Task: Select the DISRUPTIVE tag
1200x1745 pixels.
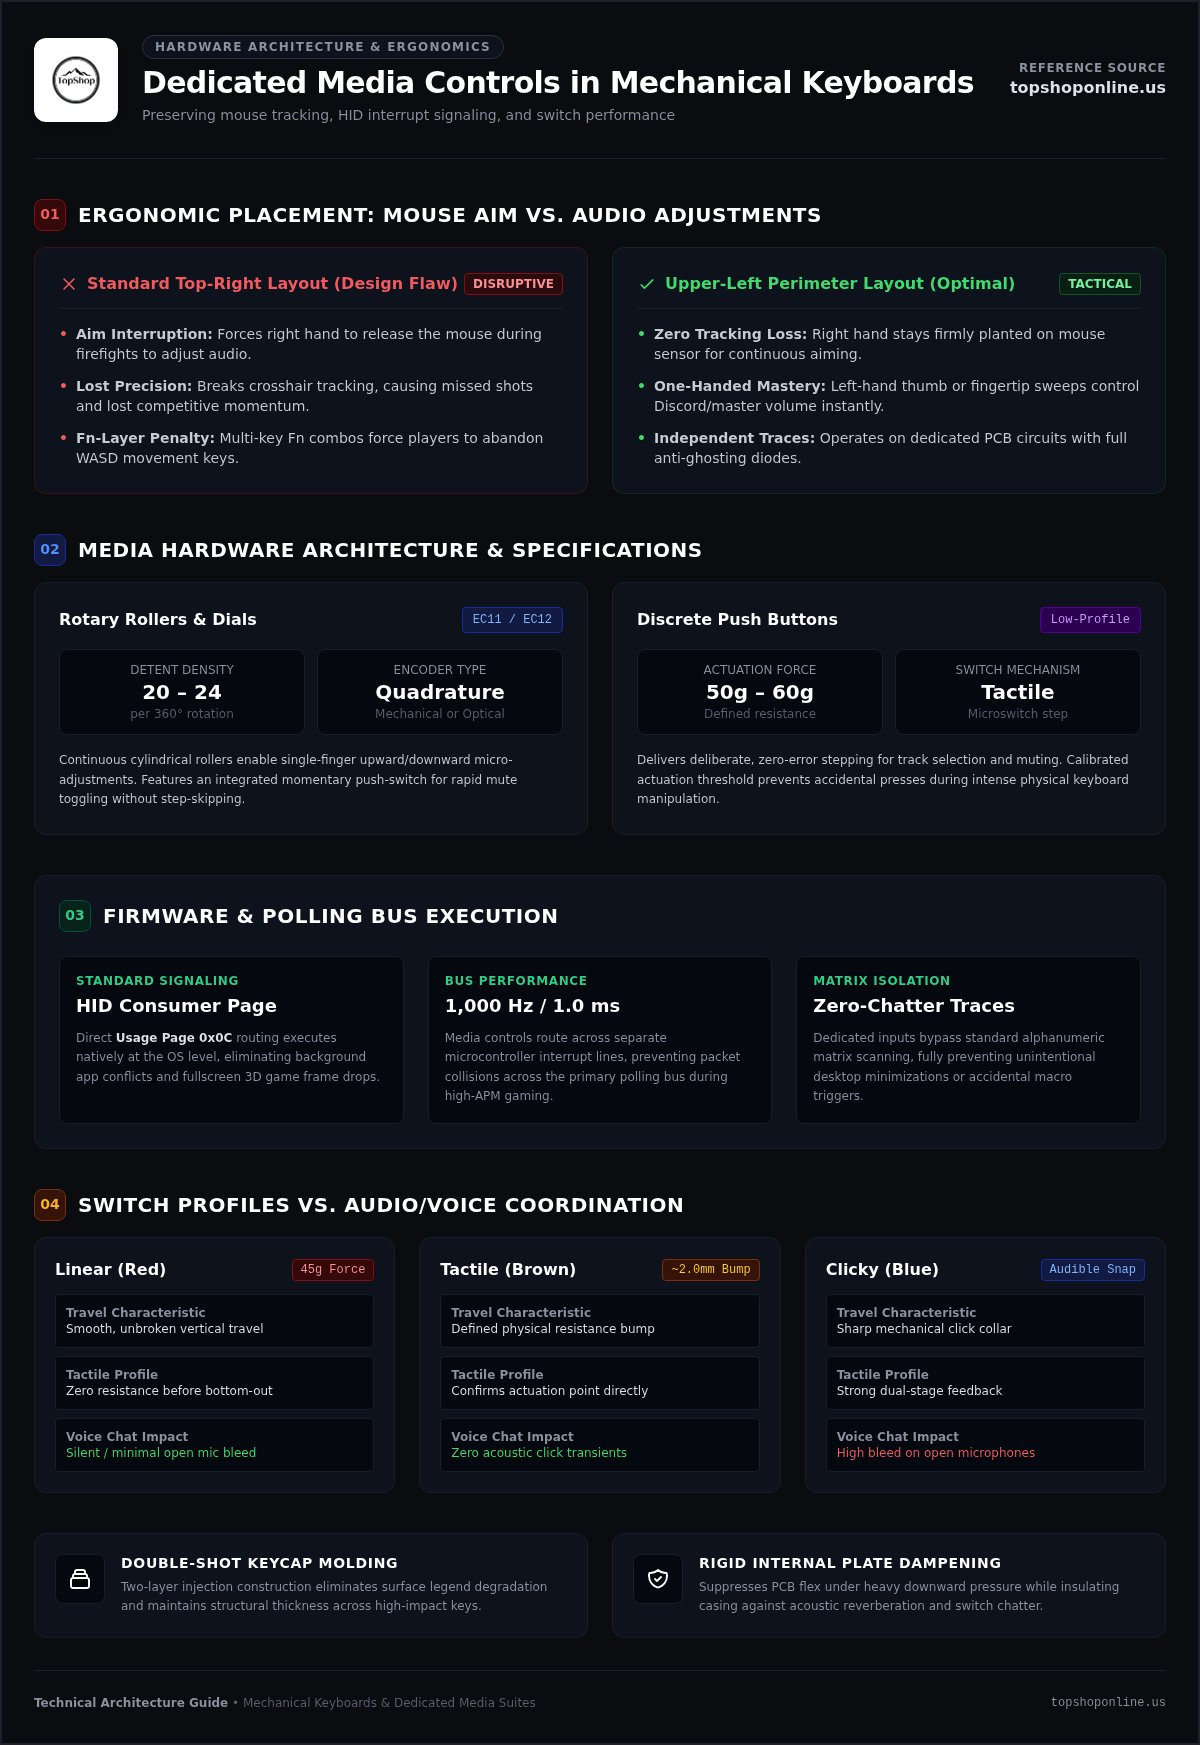Action: (x=513, y=284)
